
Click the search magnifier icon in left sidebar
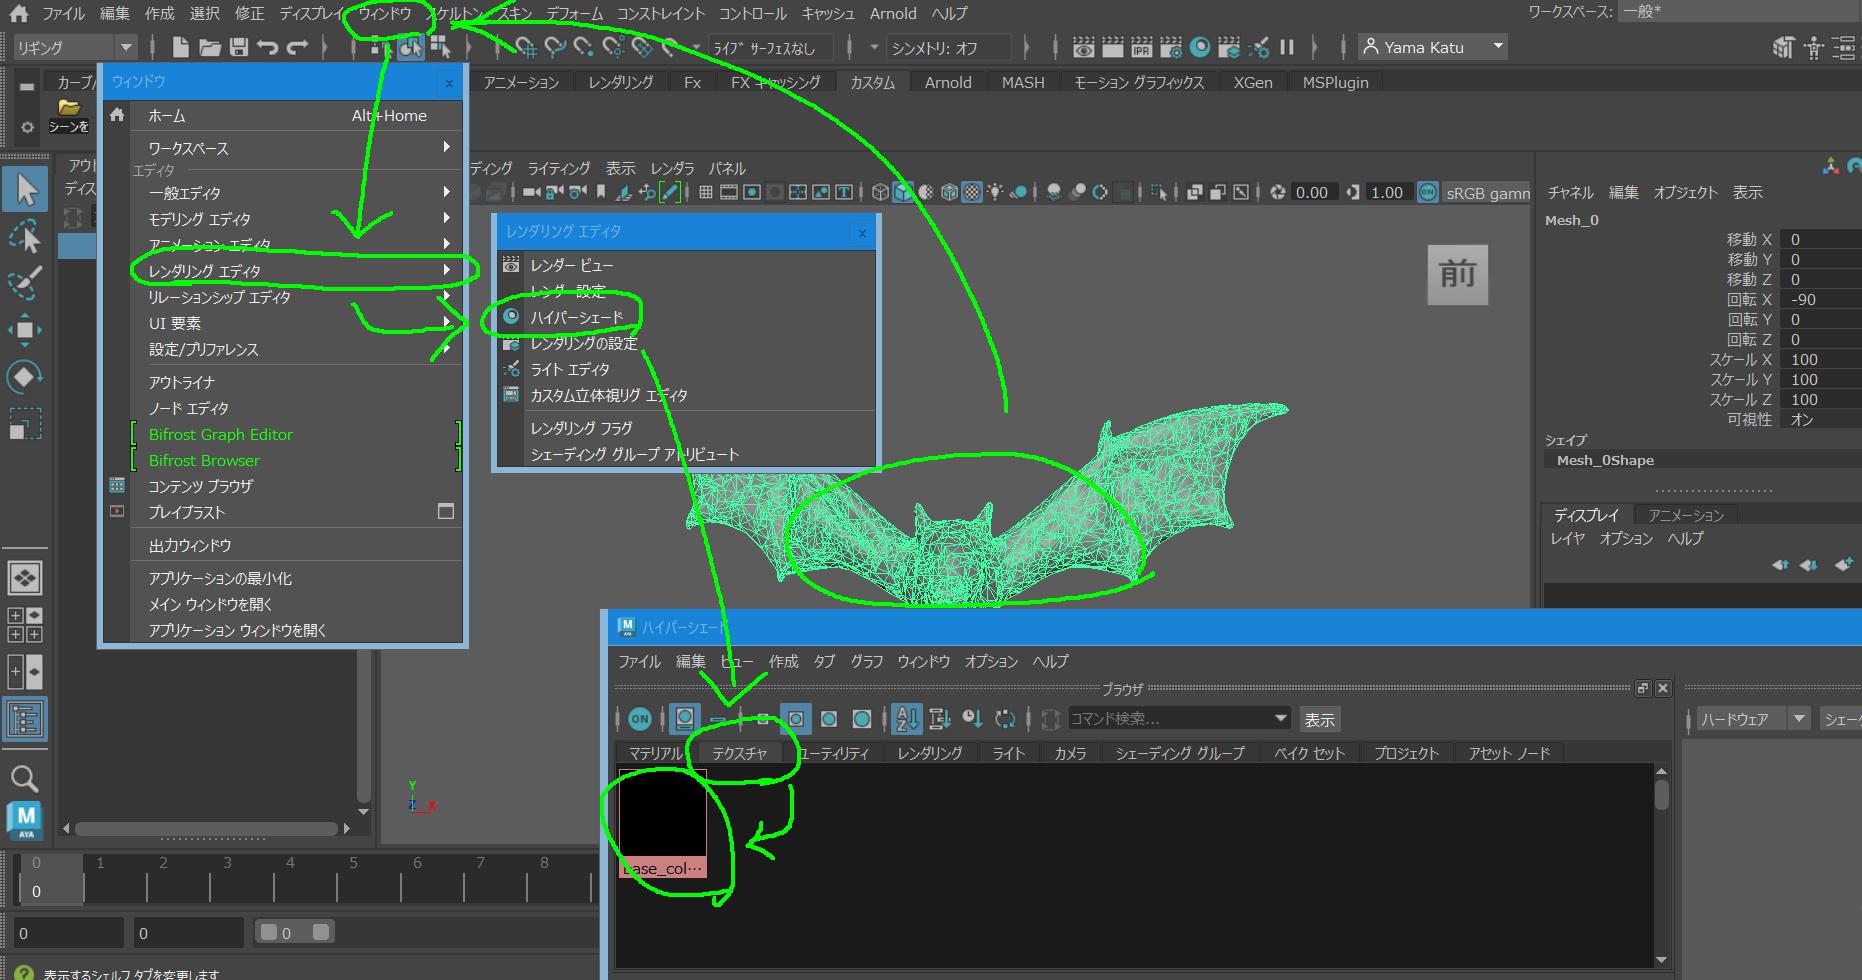(24, 778)
